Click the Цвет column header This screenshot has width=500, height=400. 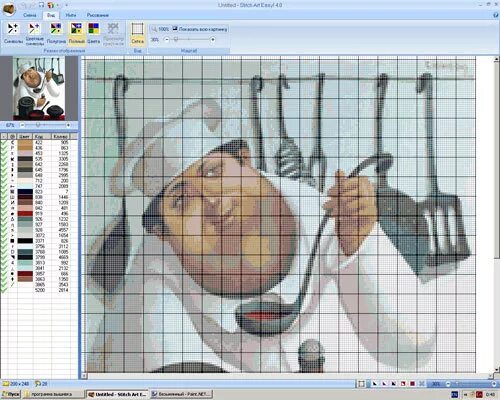(25, 136)
